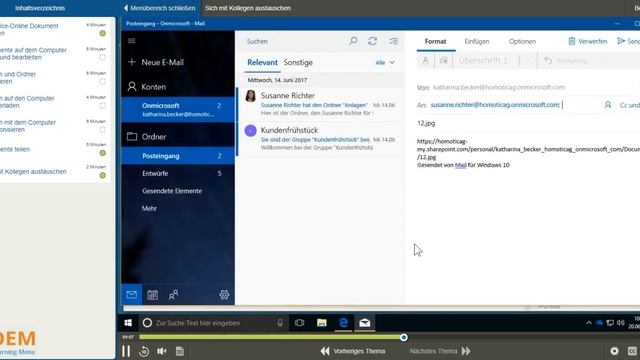Click Verwerfen to discard the draft
640x360 pixels.
pyautogui.click(x=587, y=41)
